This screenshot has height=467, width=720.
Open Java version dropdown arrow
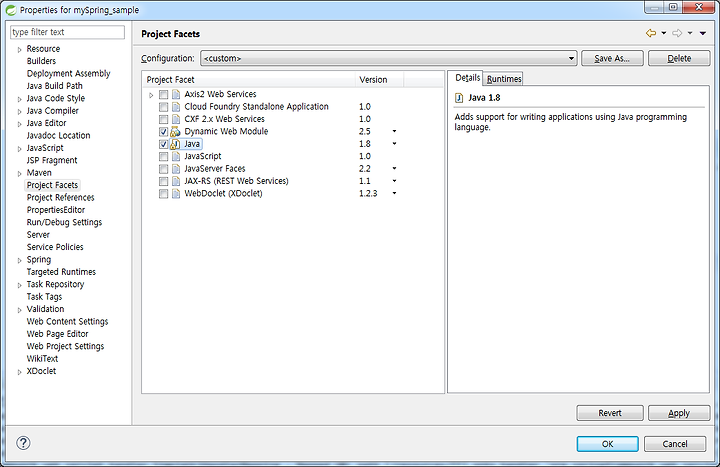394,144
